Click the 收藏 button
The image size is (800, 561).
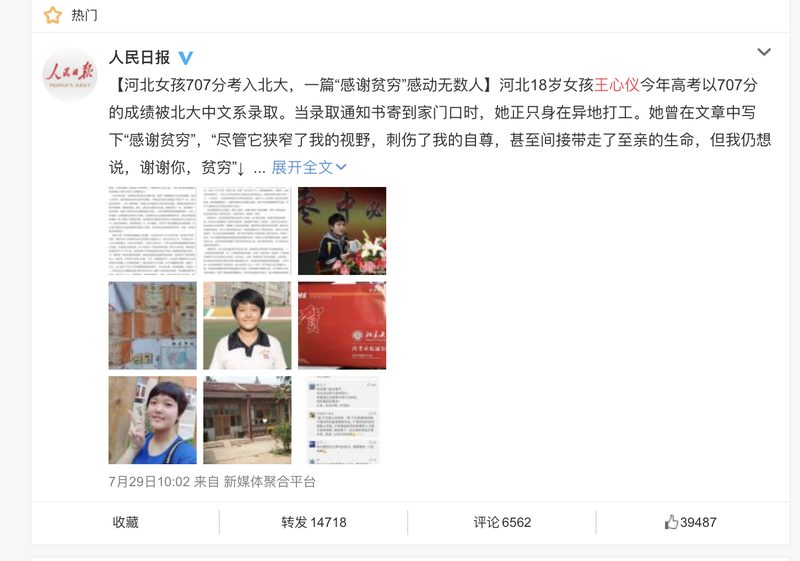126,522
